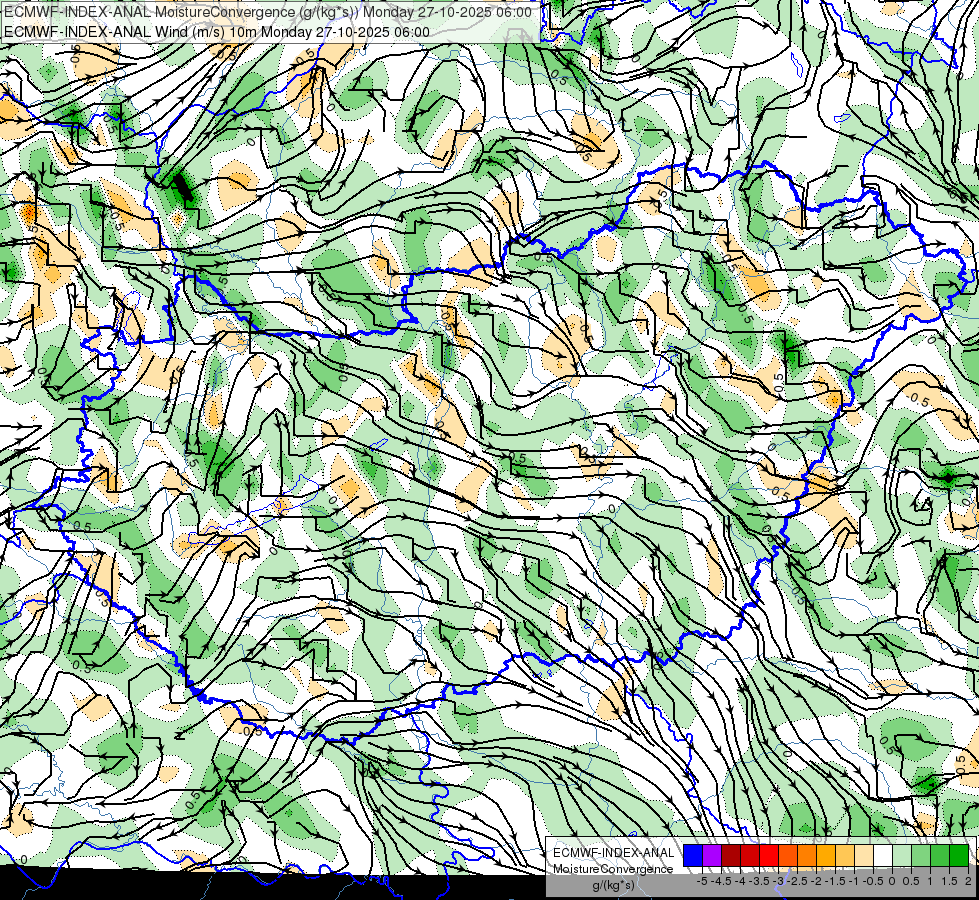Click the amber swatch between -2 and -1.5

pyautogui.click(x=826, y=855)
